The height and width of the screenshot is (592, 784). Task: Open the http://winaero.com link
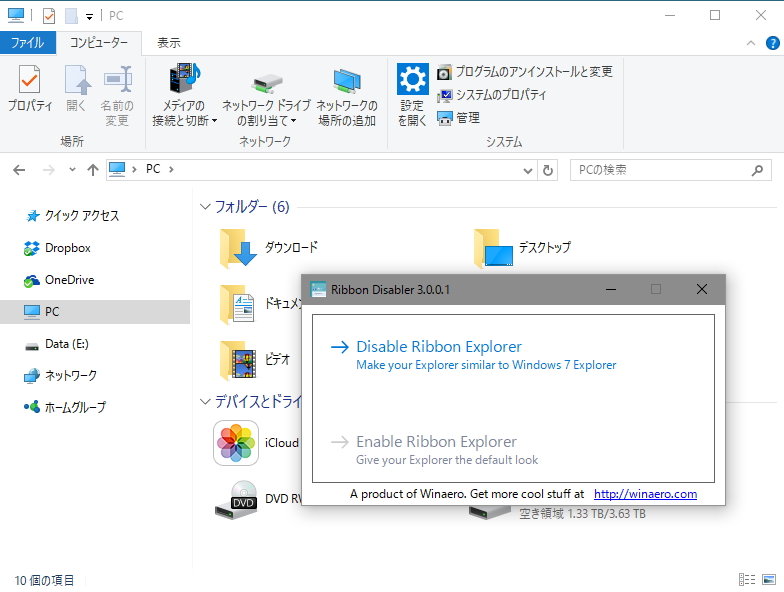click(x=645, y=494)
